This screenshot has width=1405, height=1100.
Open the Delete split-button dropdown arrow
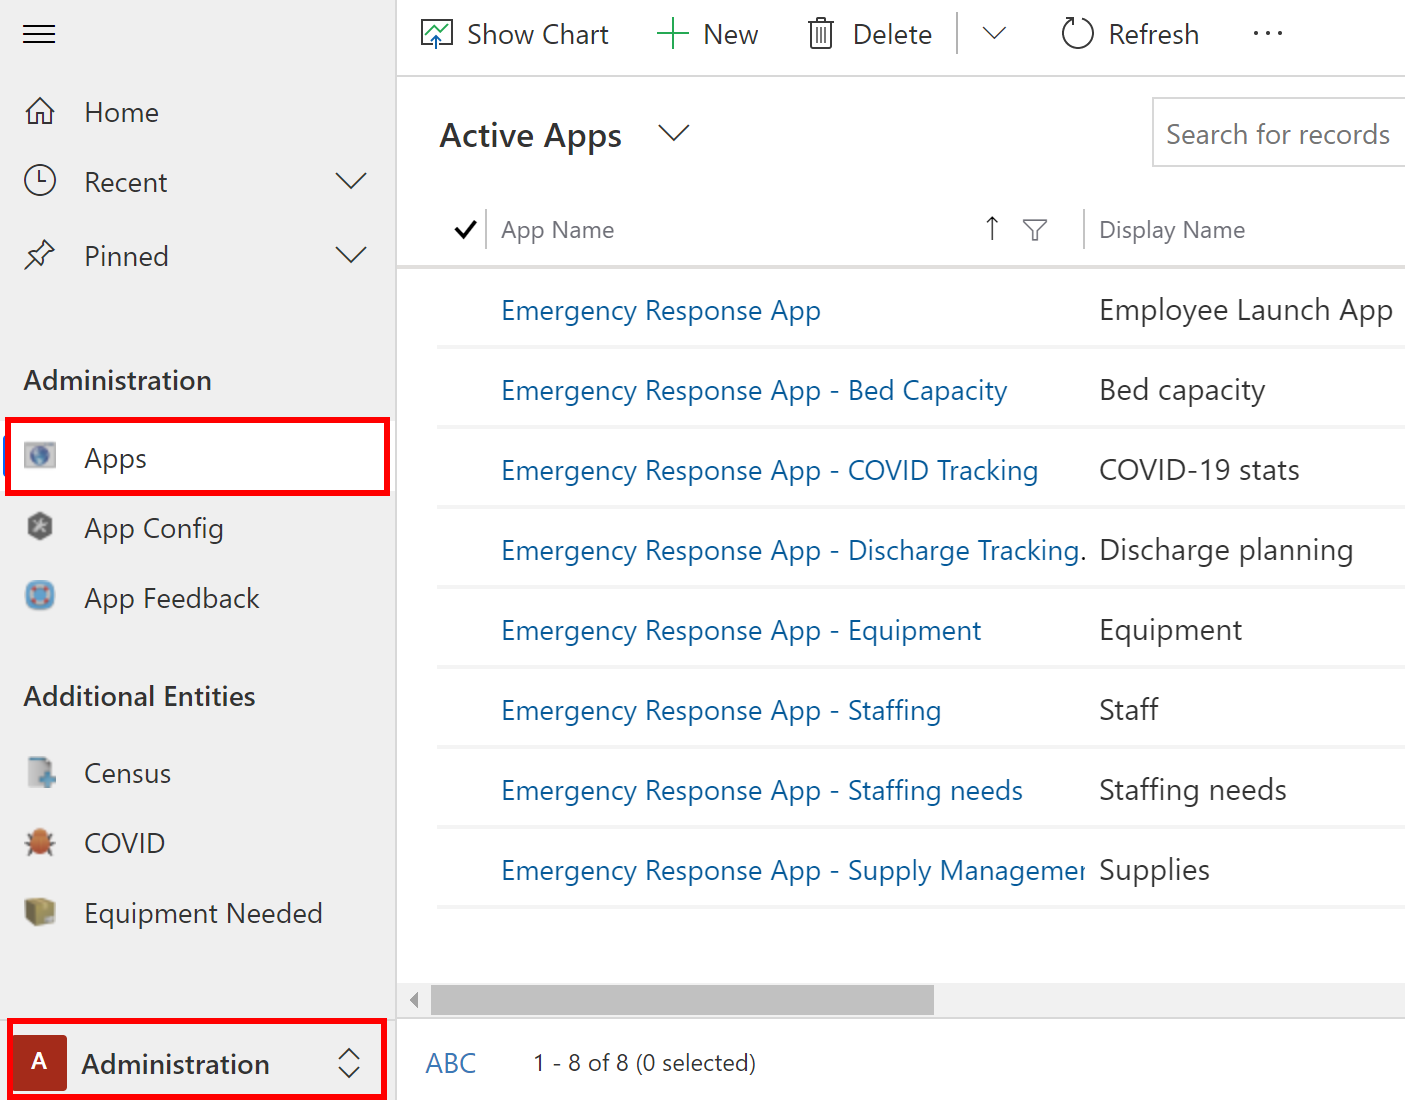[994, 34]
